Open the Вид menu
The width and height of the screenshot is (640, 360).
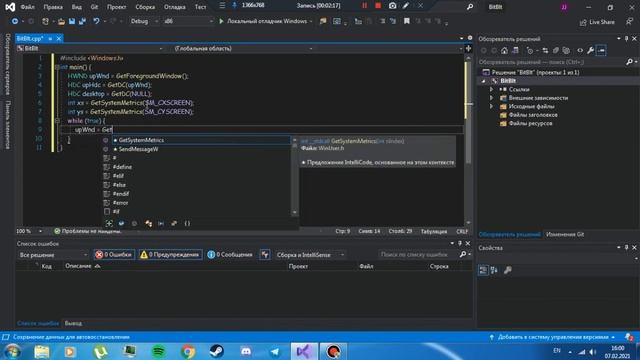coord(76,7)
